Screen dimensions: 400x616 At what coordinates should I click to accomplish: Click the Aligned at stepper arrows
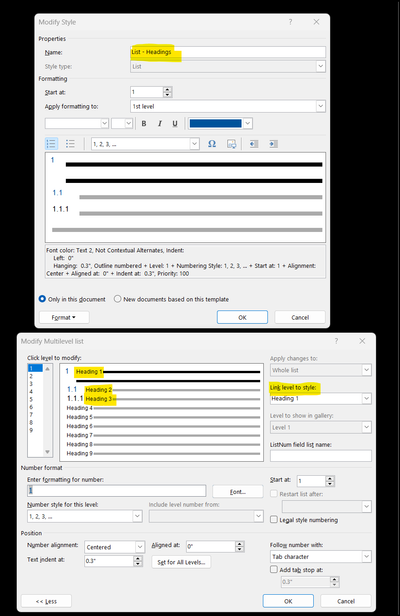click(240, 546)
